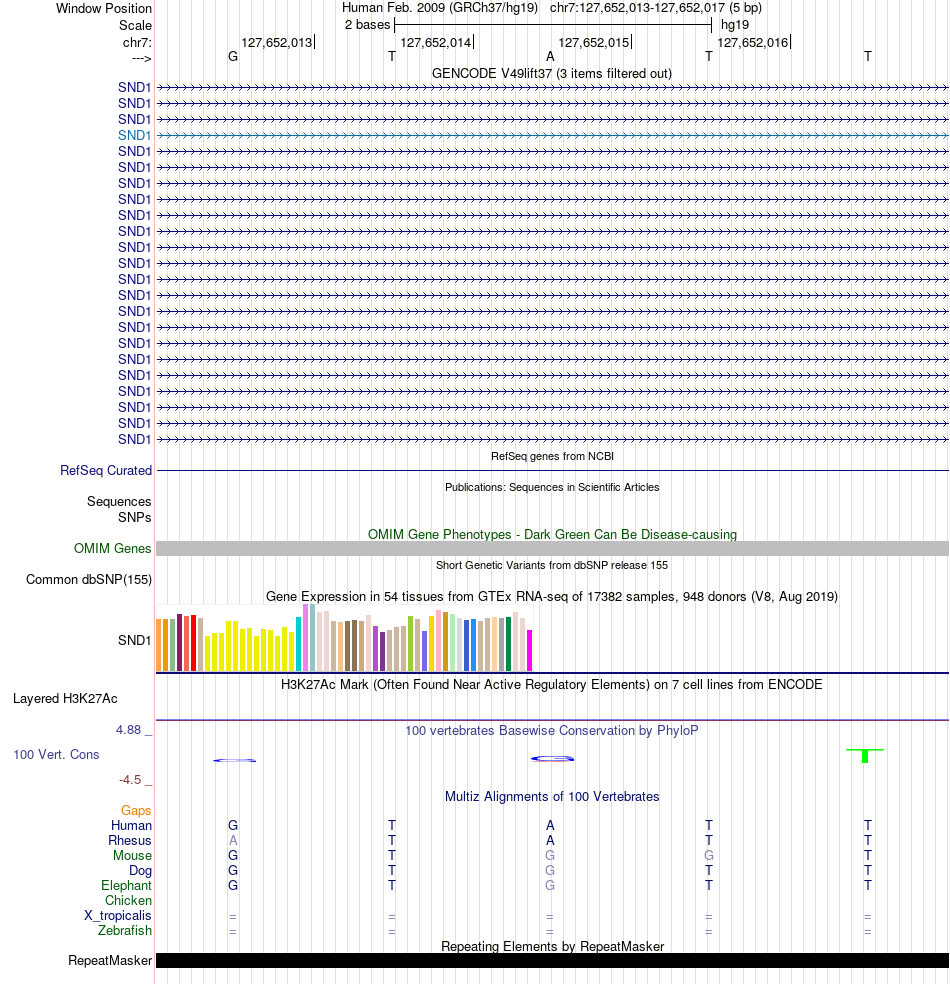
Task: Click the 'chr7:127,652,013-127,652,017 (5 bp)' position text
Action: pos(656,8)
